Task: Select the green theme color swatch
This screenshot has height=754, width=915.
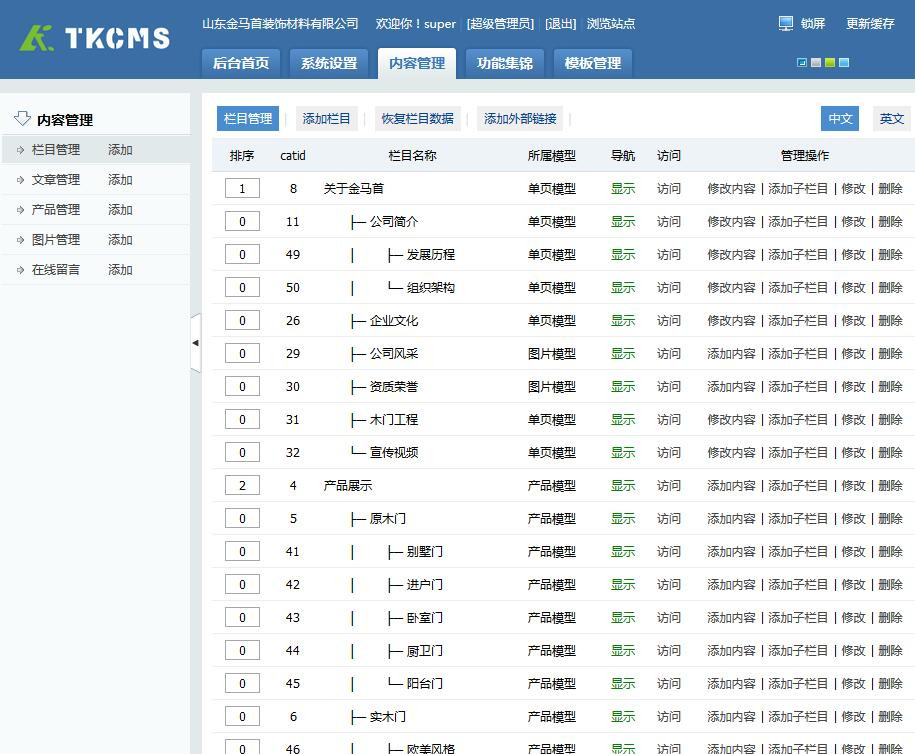Action: tap(830, 63)
